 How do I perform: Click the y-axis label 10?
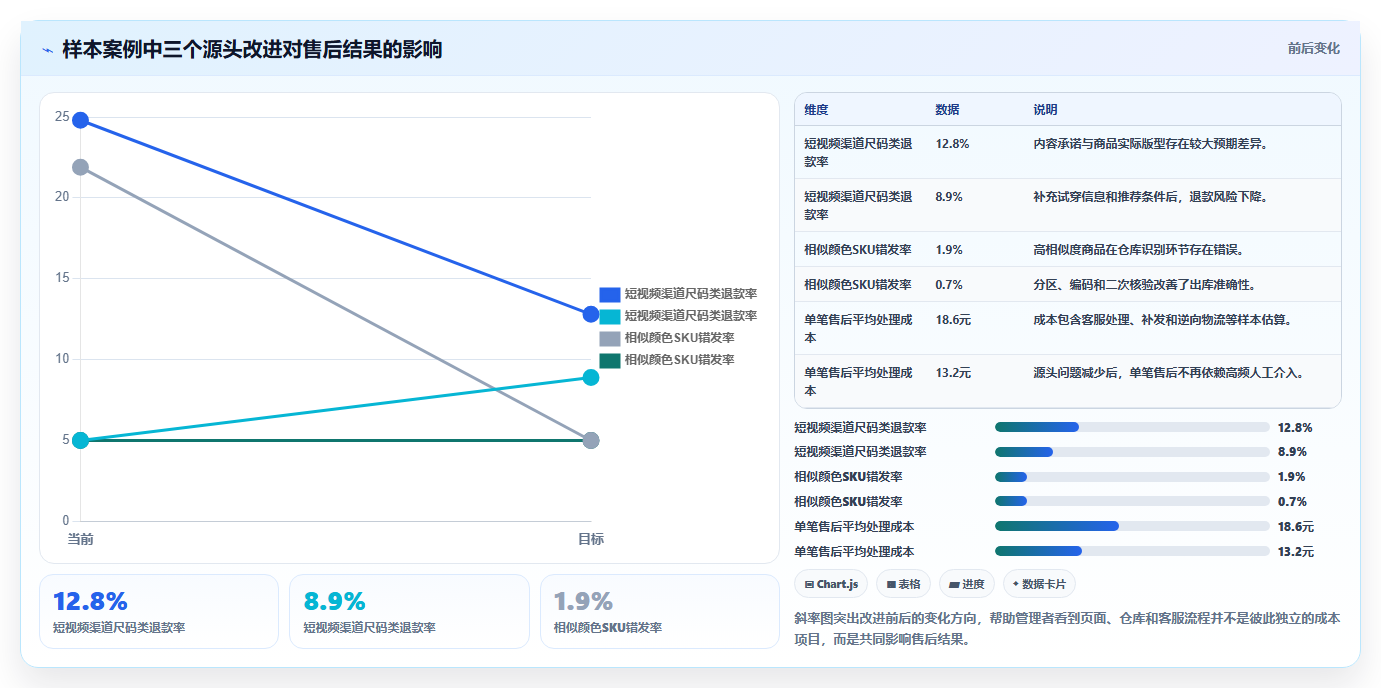[62, 359]
